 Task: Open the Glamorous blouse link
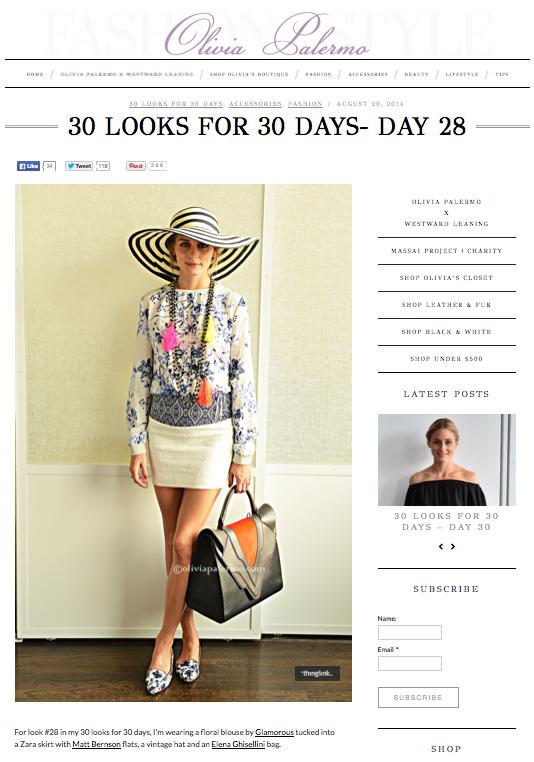pyautogui.click(x=275, y=732)
